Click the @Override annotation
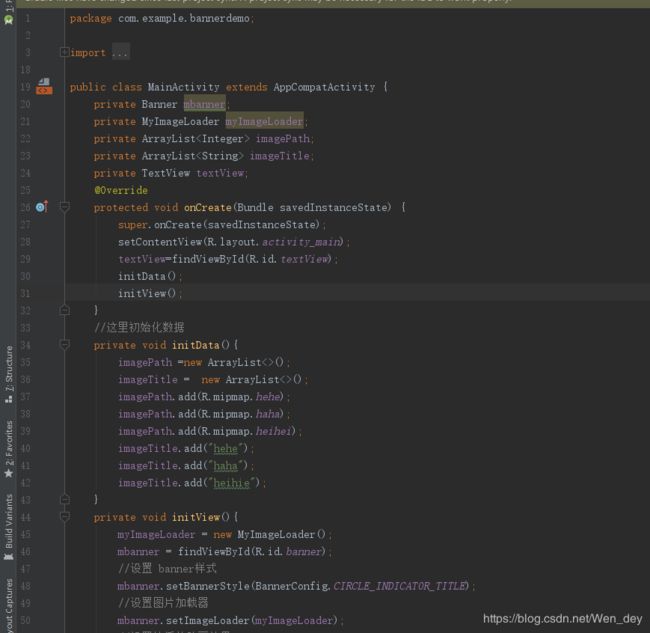The height and width of the screenshot is (633, 650). 121,190
